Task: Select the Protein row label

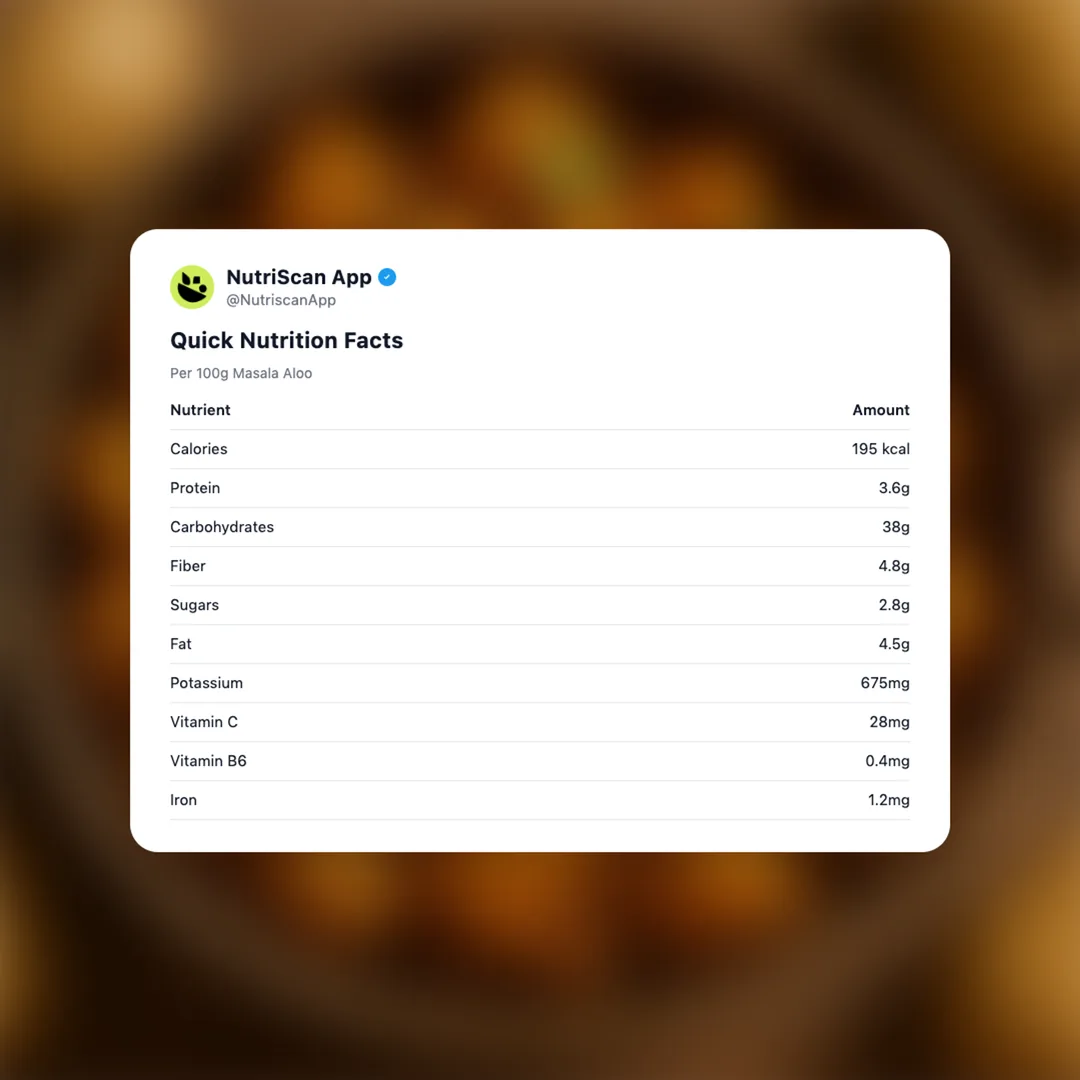Action: pos(195,488)
